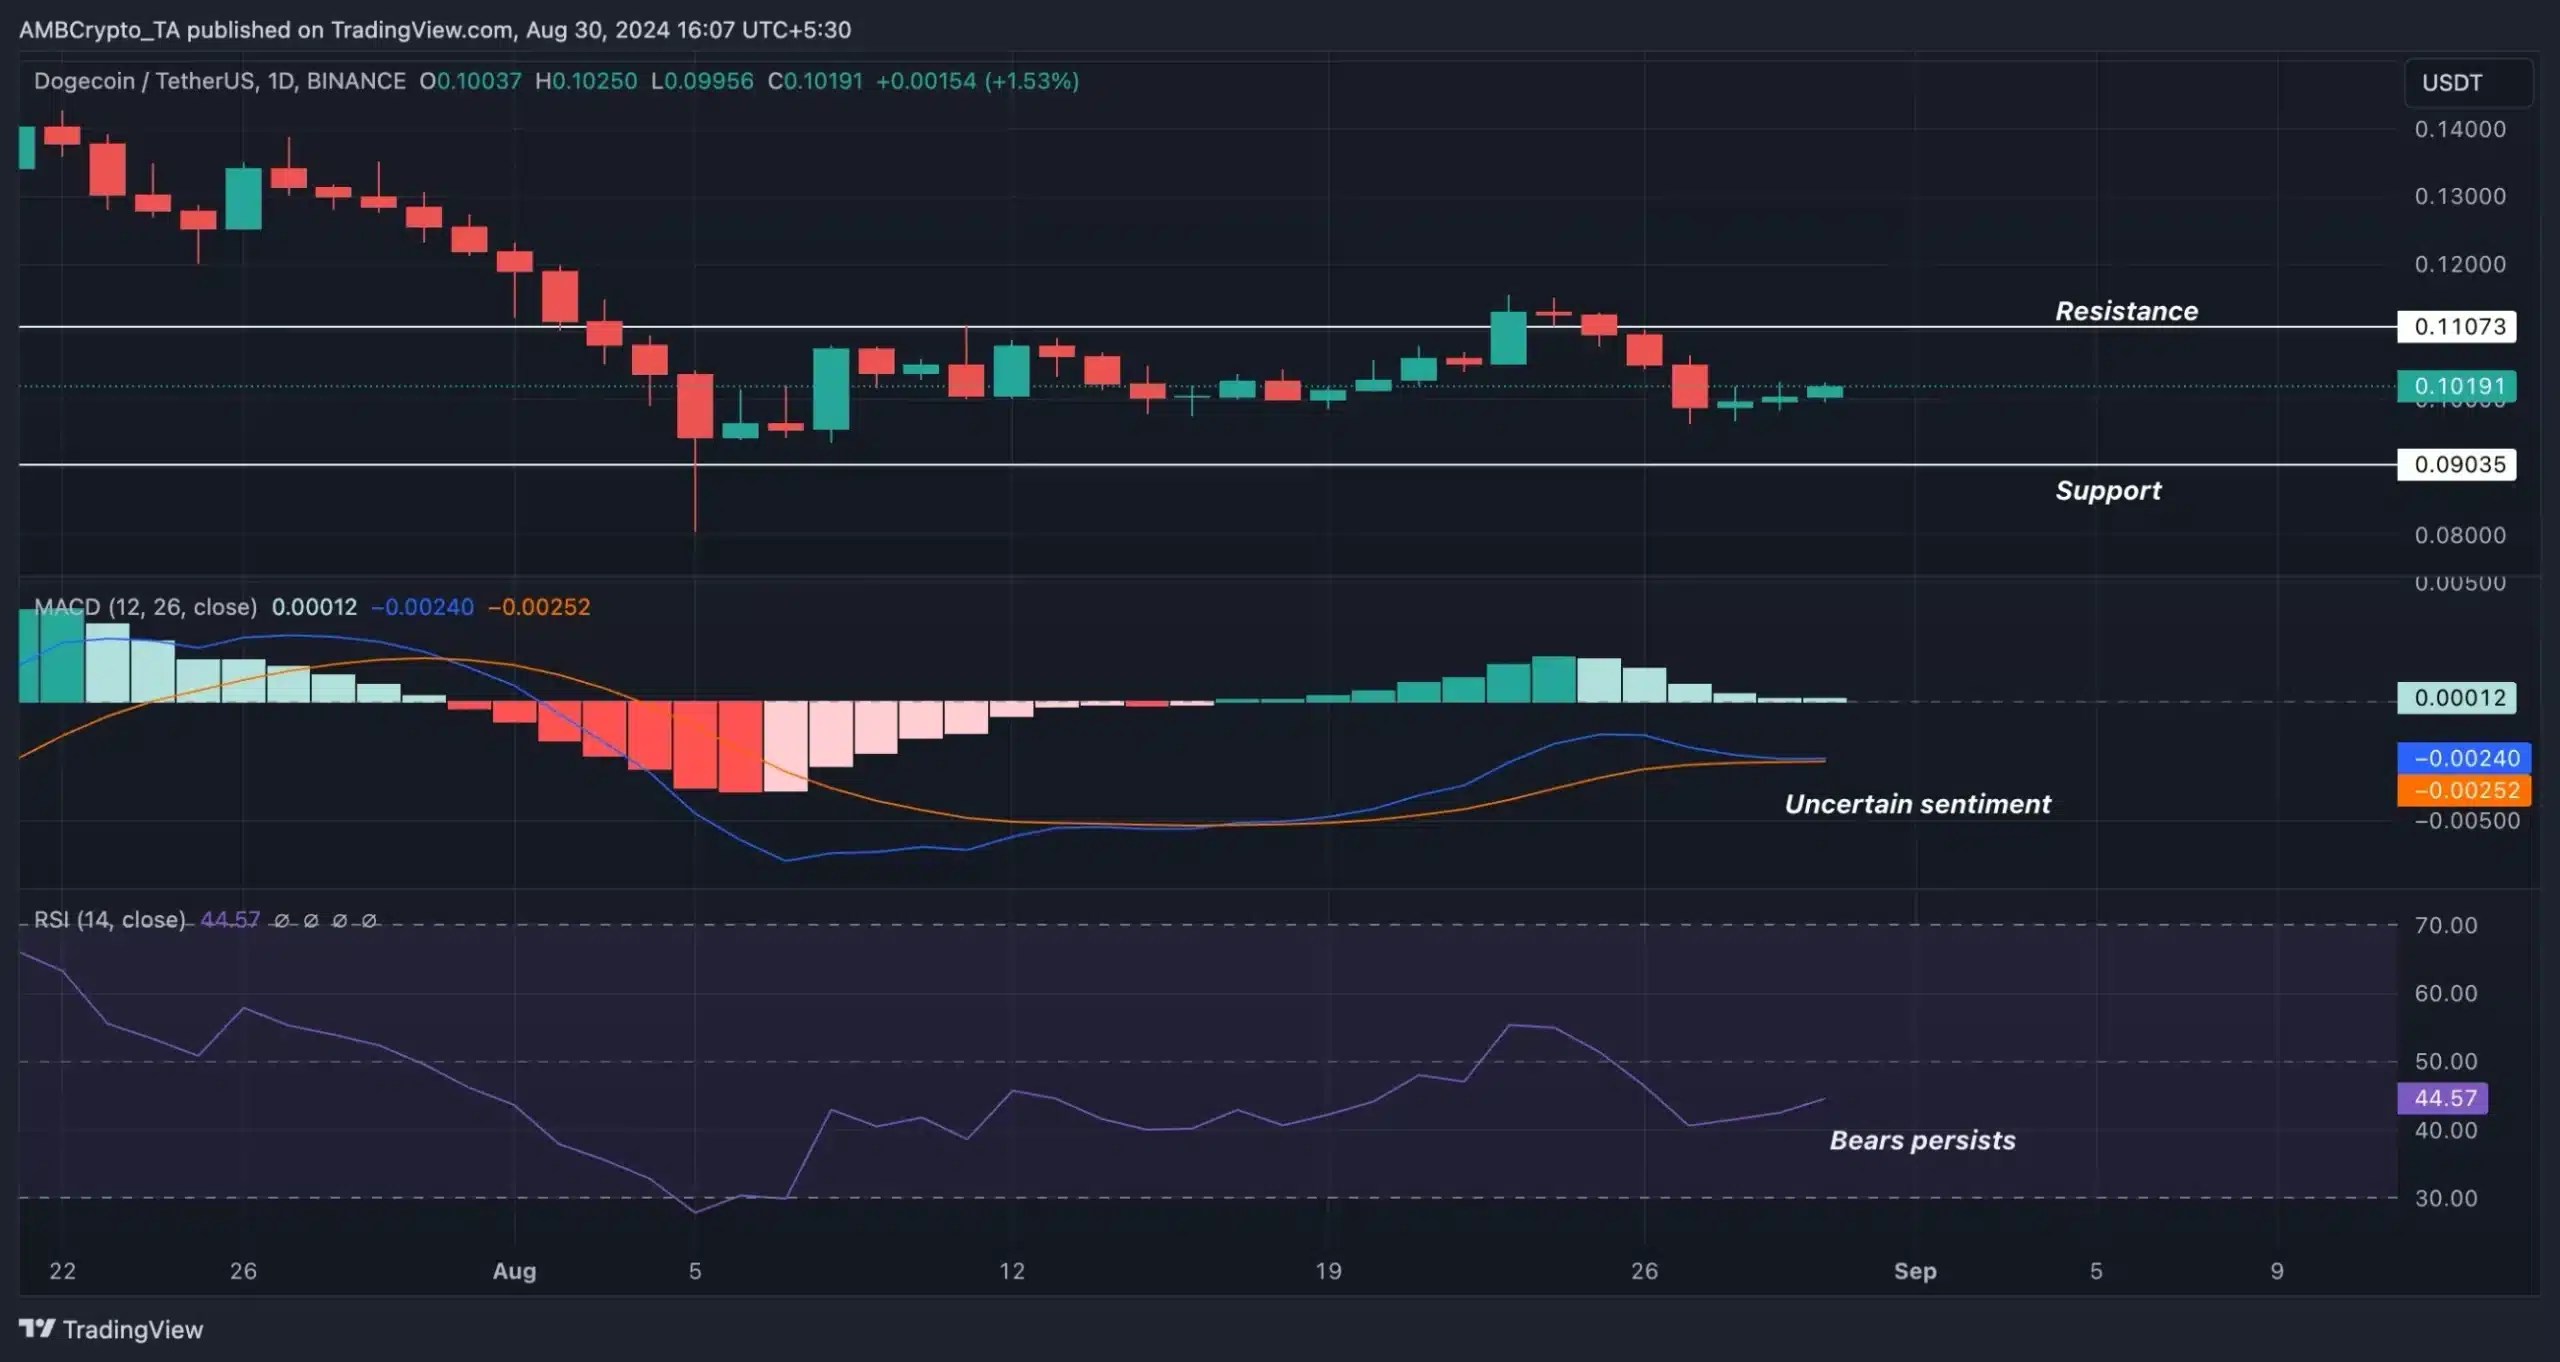
Task: Click the purple 44.57 RSI value badge
Action: point(2442,1098)
